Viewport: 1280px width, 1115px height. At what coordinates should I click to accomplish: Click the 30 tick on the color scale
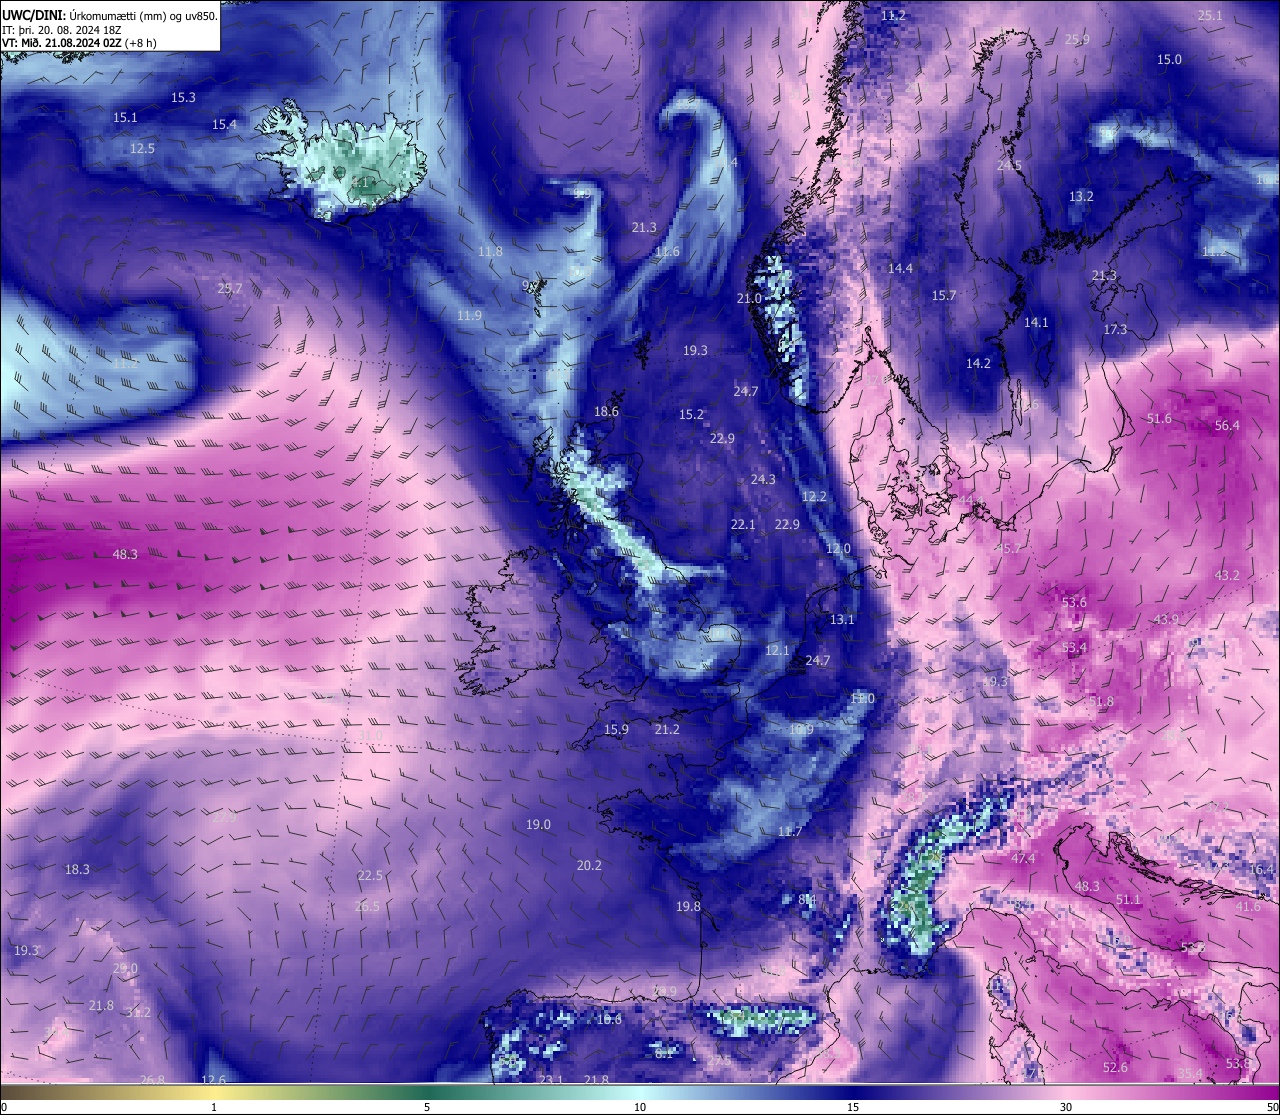[x=1066, y=1107]
